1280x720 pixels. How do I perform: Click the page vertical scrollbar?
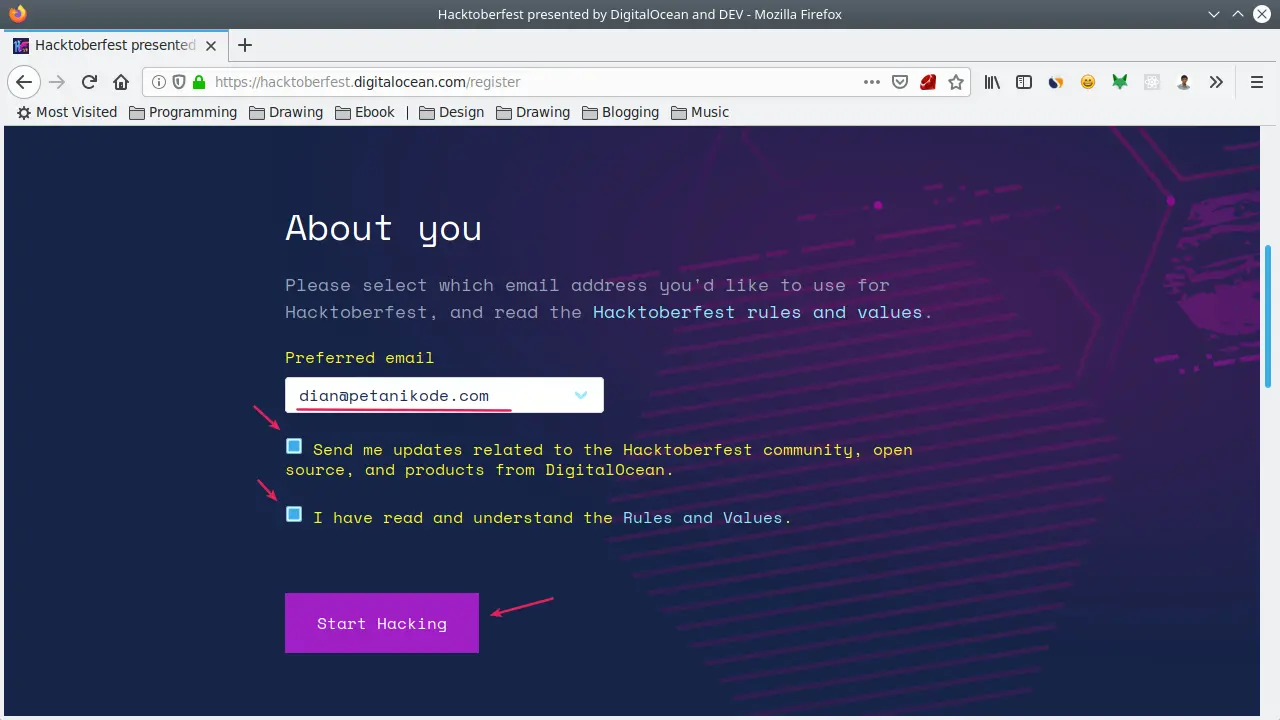[x=1268, y=317]
